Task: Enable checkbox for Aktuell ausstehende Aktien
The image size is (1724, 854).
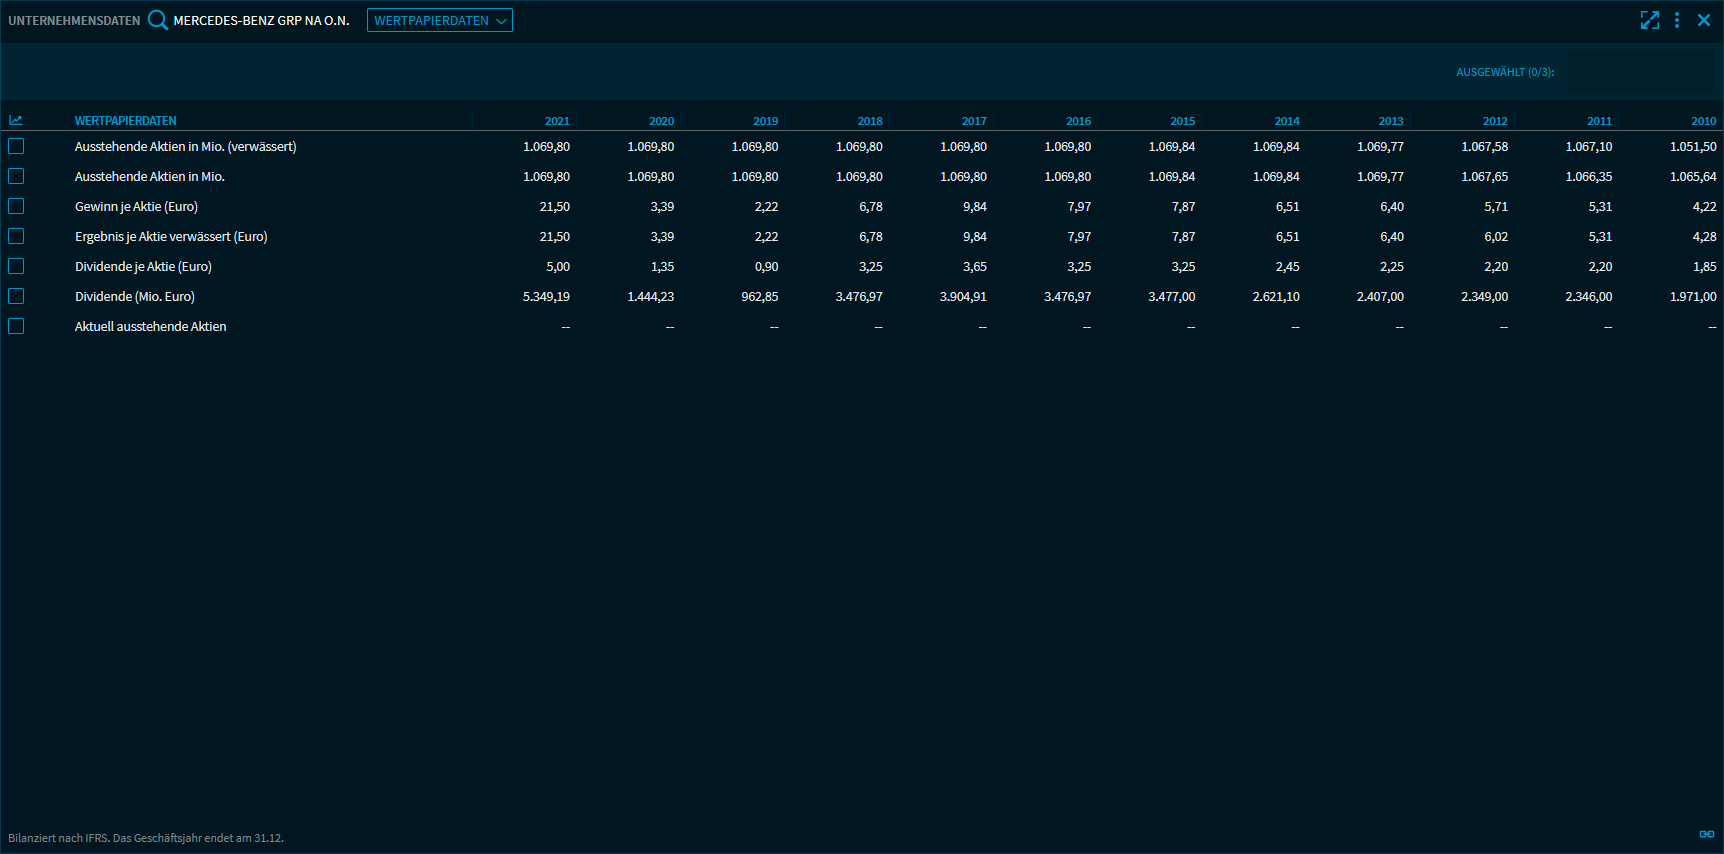Action: pos(16,327)
